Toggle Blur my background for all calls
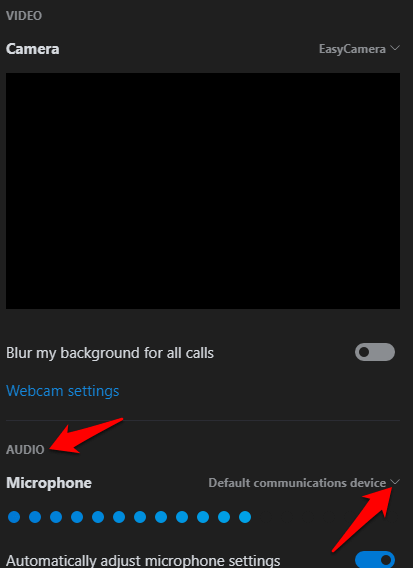 tap(375, 352)
